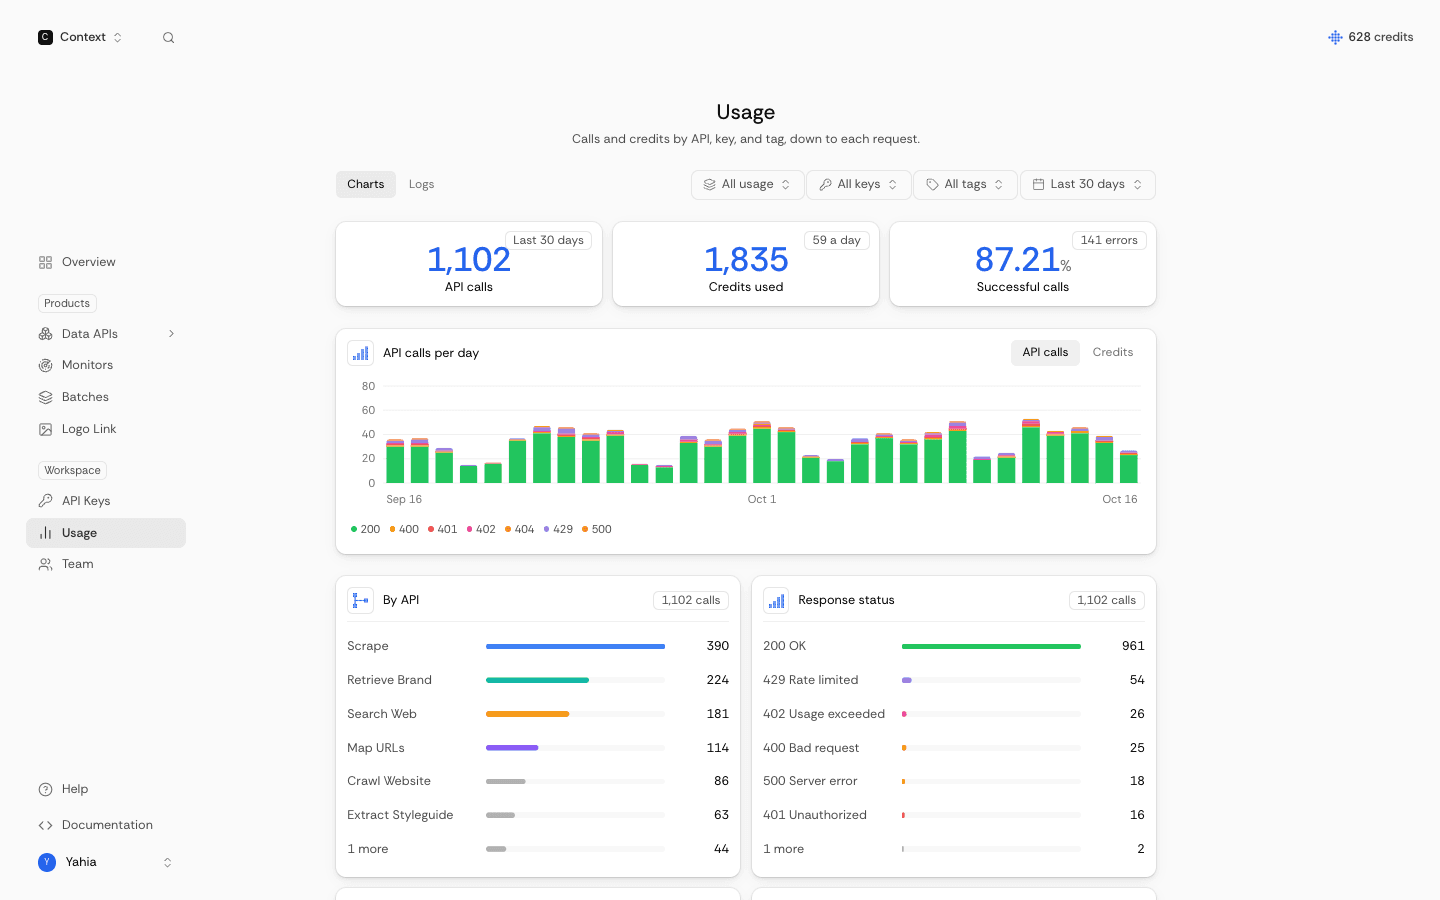Click the Yahia avatar icon
Viewport: 1440px width, 900px height.
(x=47, y=862)
